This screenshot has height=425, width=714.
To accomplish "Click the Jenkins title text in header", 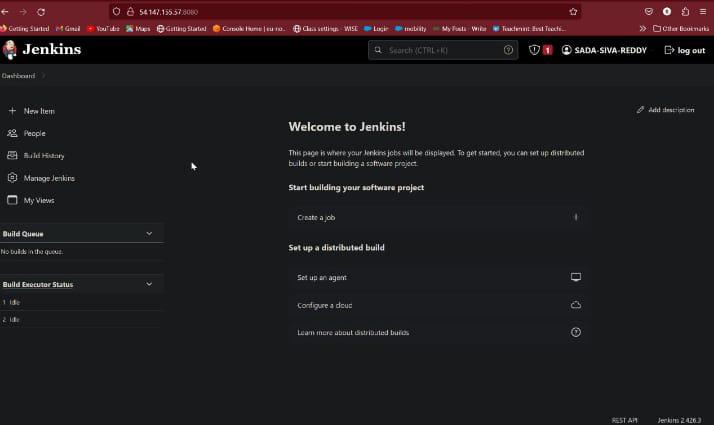I will [x=52, y=49].
